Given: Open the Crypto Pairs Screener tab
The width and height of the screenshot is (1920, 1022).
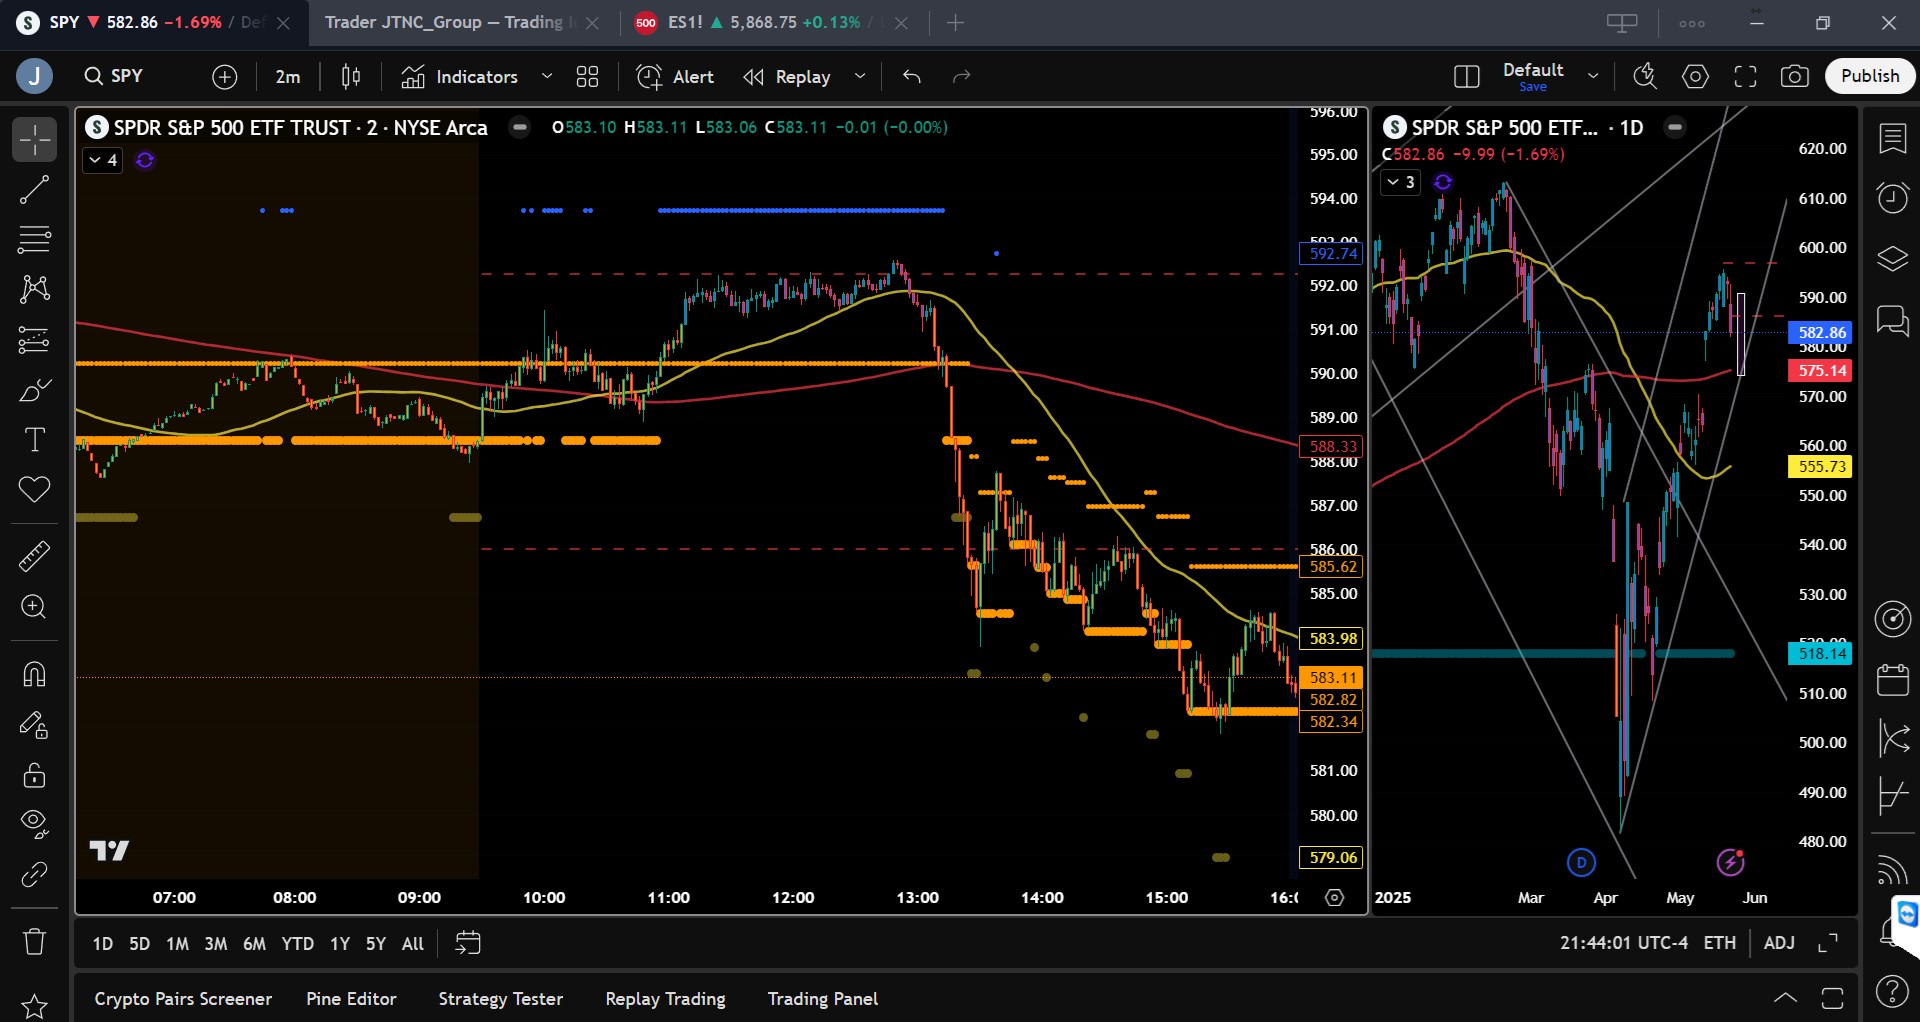Looking at the screenshot, I should point(183,999).
